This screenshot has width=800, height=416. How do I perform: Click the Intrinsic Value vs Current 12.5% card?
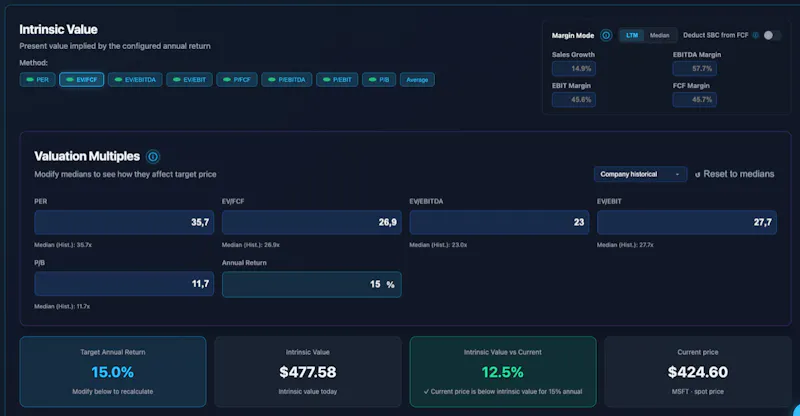click(x=503, y=372)
